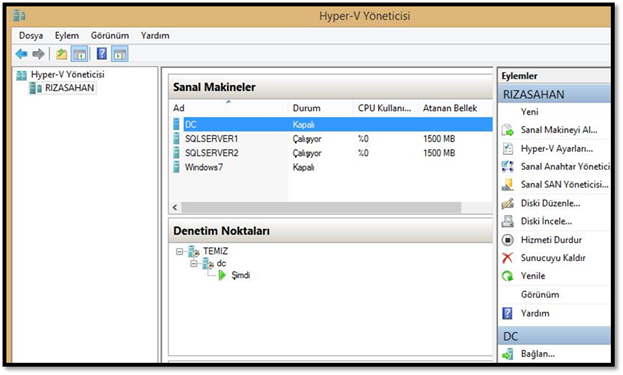The image size is (623, 375).
Task: Click the green Şimdi arrow icon
Action: click(222, 275)
